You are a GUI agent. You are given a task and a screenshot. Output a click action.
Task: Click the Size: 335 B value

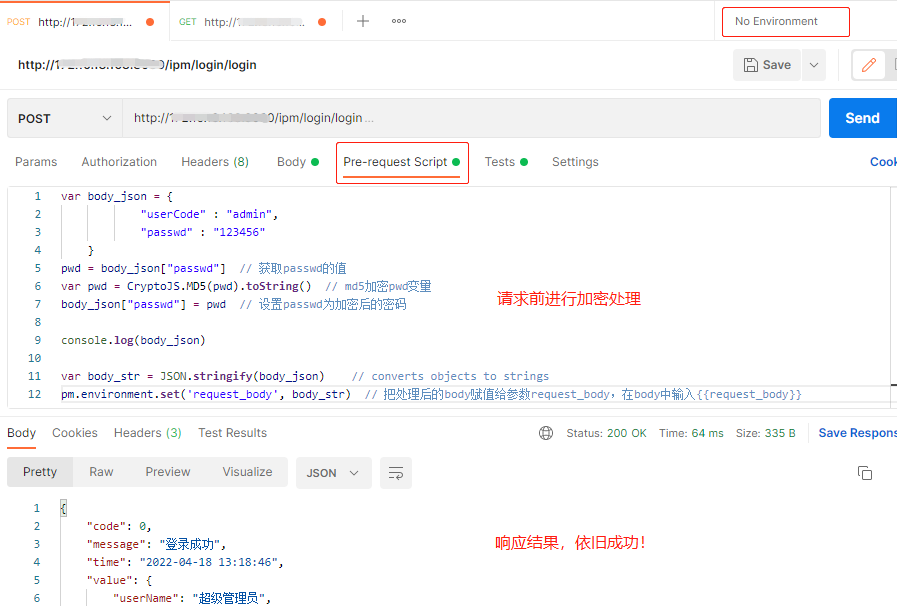[x=765, y=433]
